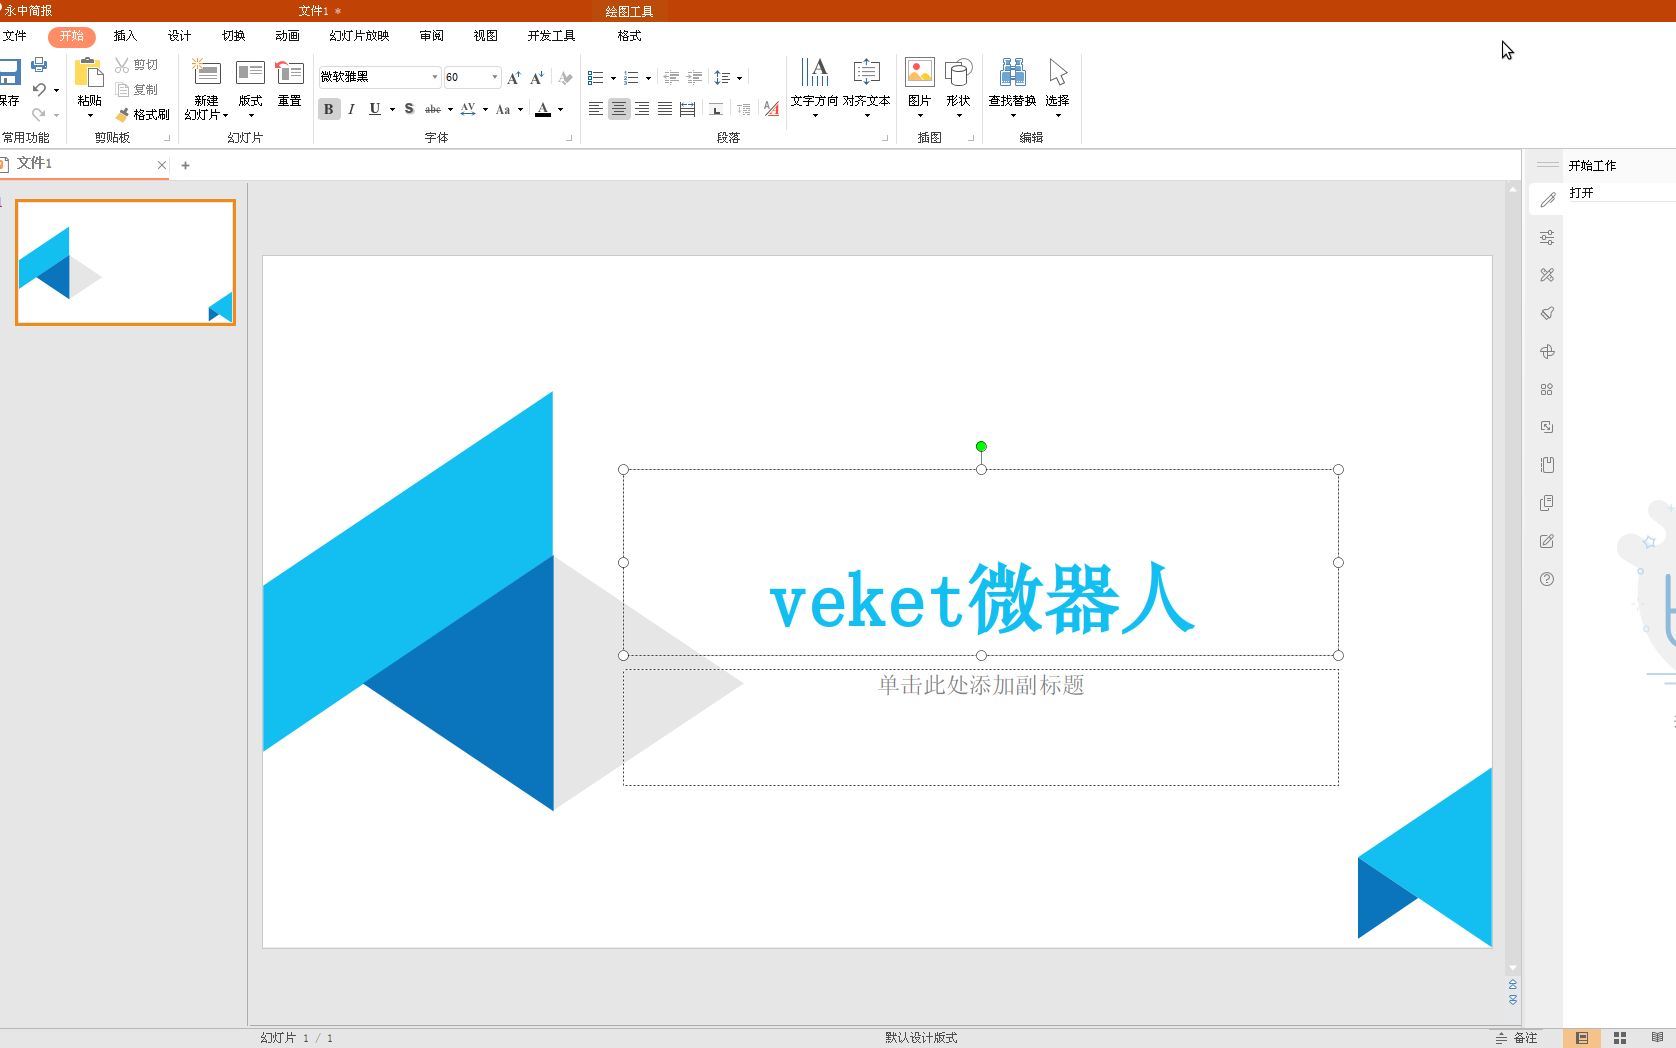Click the 对齐文本 align text icon

(x=866, y=72)
